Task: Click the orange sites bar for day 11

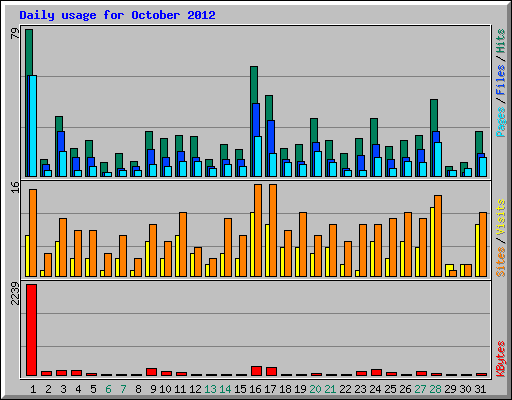Action: point(183,244)
